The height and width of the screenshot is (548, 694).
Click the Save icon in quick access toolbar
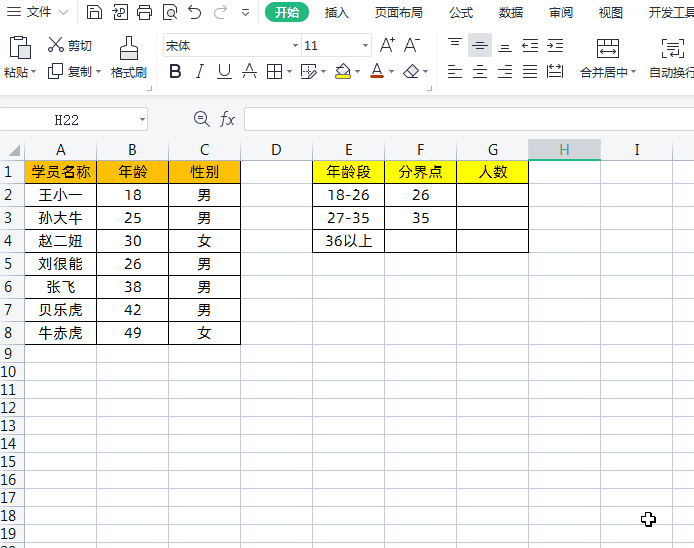point(94,12)
